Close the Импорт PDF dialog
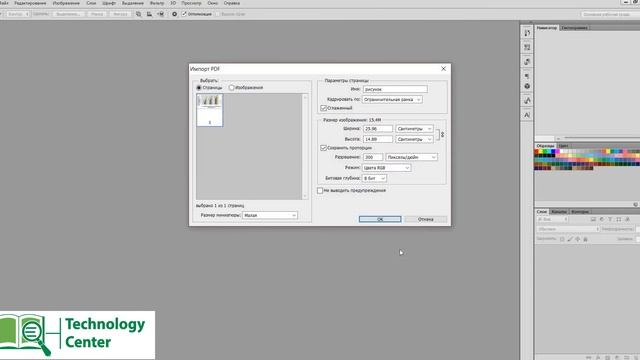The image size is (640, 360). pyautogui.click(x=444, y=69)
